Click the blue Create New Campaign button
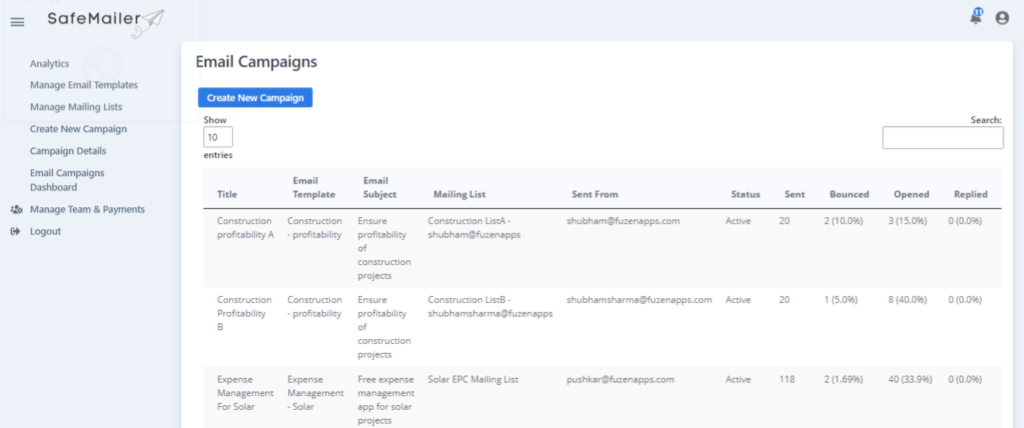The width and height of the screenshot is (1024, 428). click(x=255, y=98)
